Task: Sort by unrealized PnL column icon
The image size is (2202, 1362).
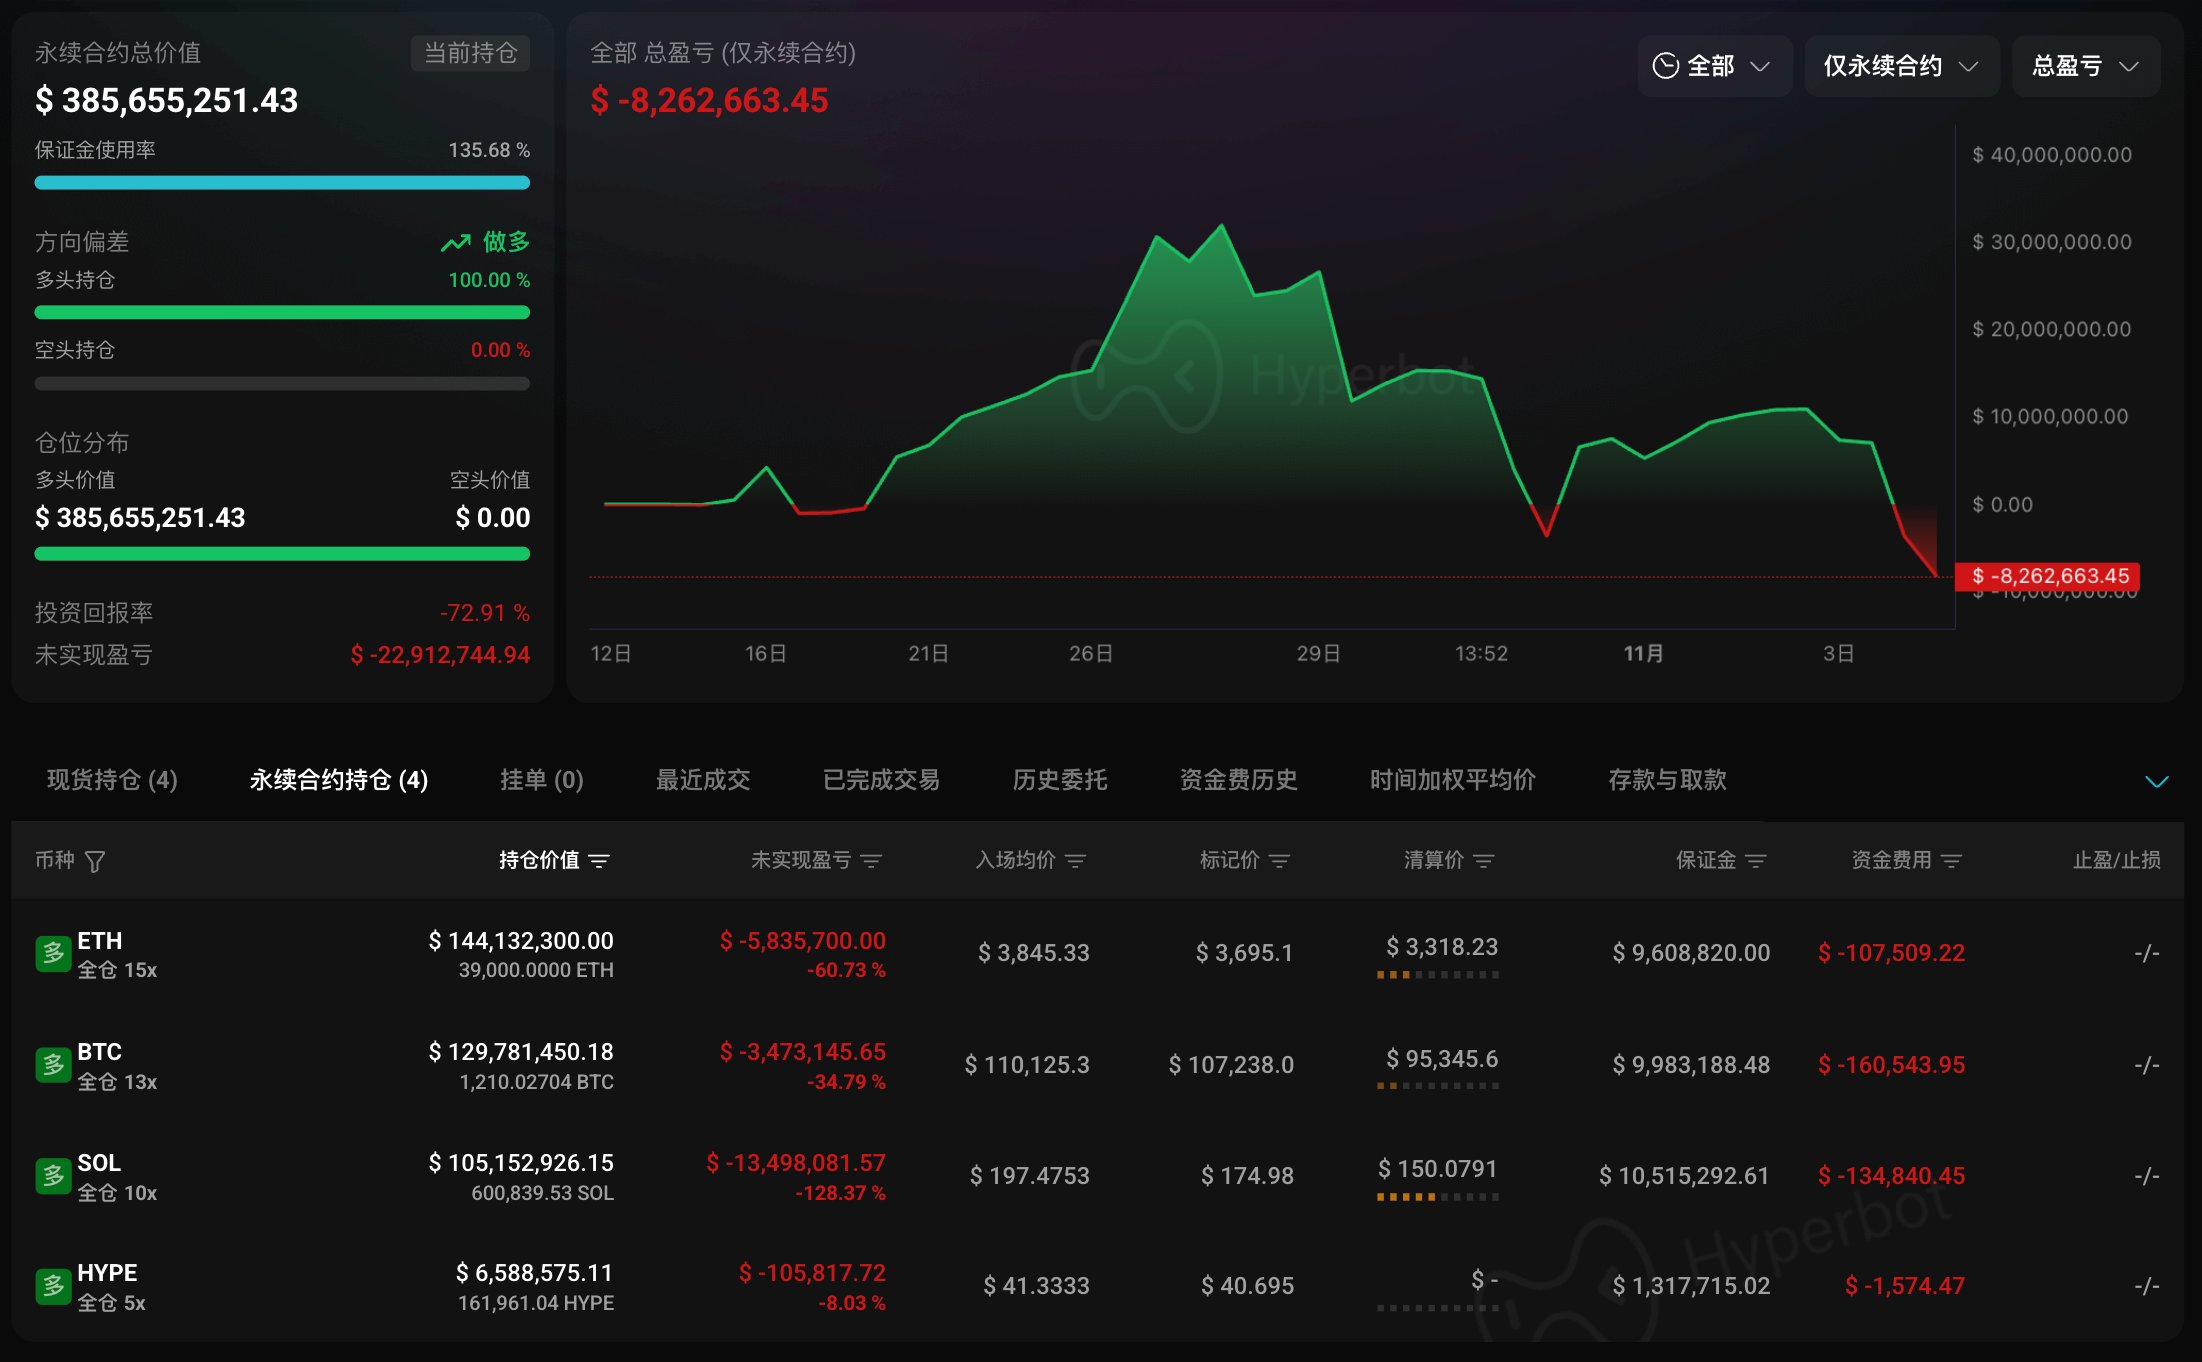Action: [871, 861]
